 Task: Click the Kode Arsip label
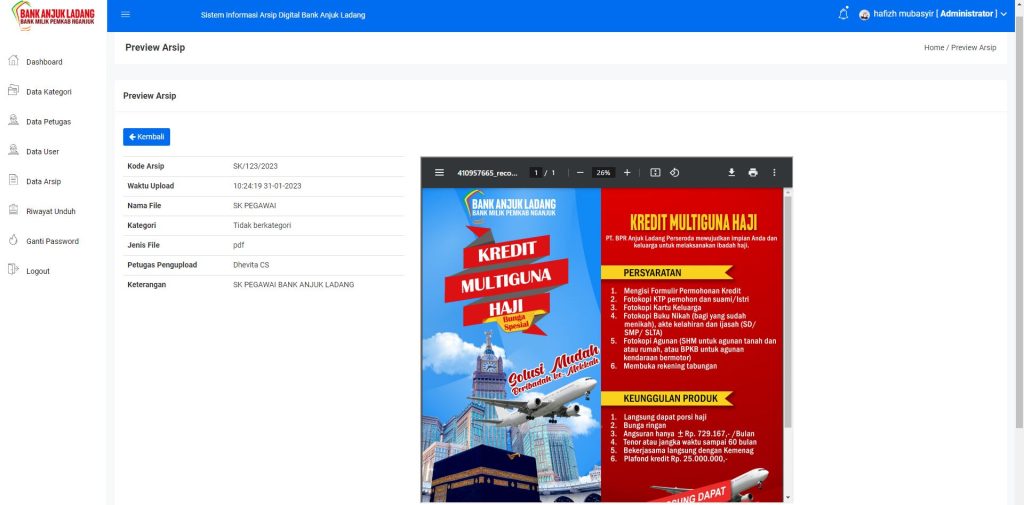click(146, 166)
